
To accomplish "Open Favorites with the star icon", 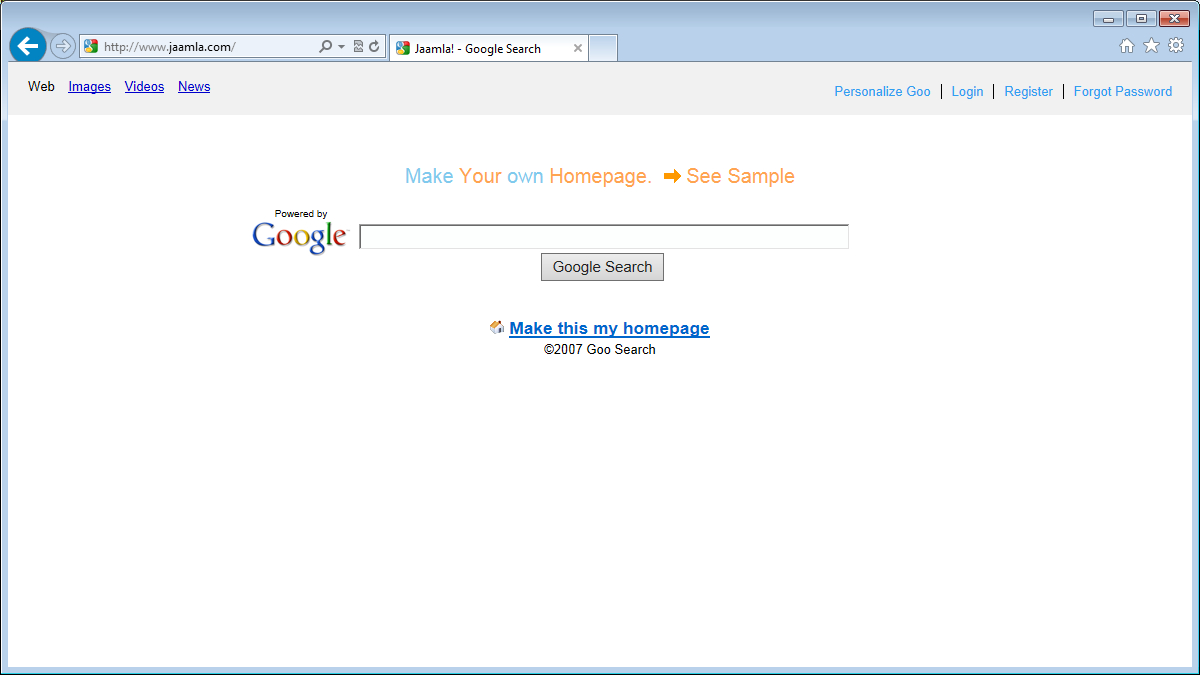I will point(1151,45).
